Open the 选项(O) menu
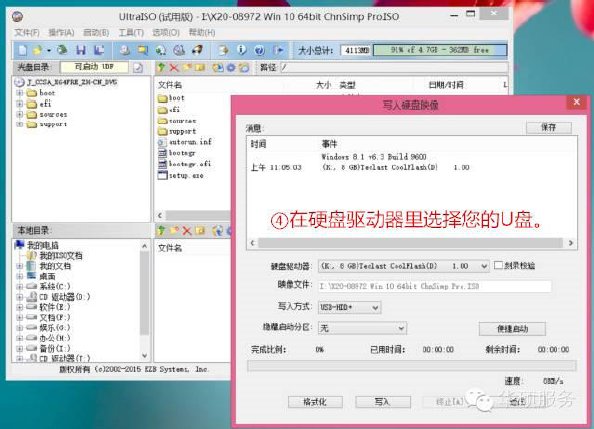 pos(166,33)
